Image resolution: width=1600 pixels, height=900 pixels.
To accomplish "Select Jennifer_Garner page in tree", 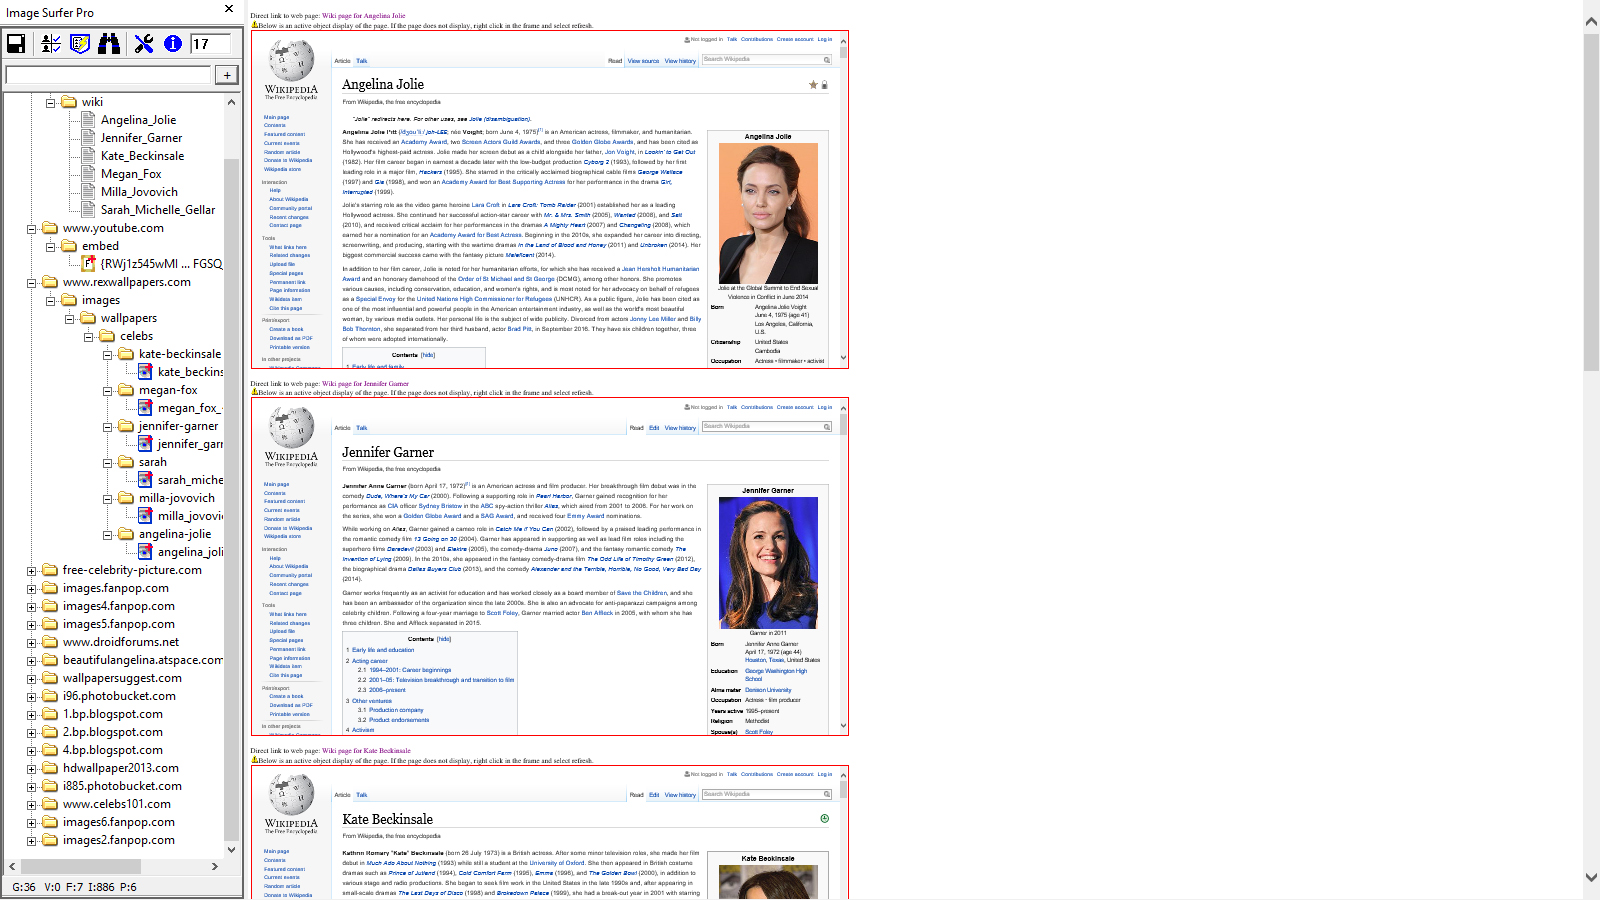I will (x=141, y=138).
